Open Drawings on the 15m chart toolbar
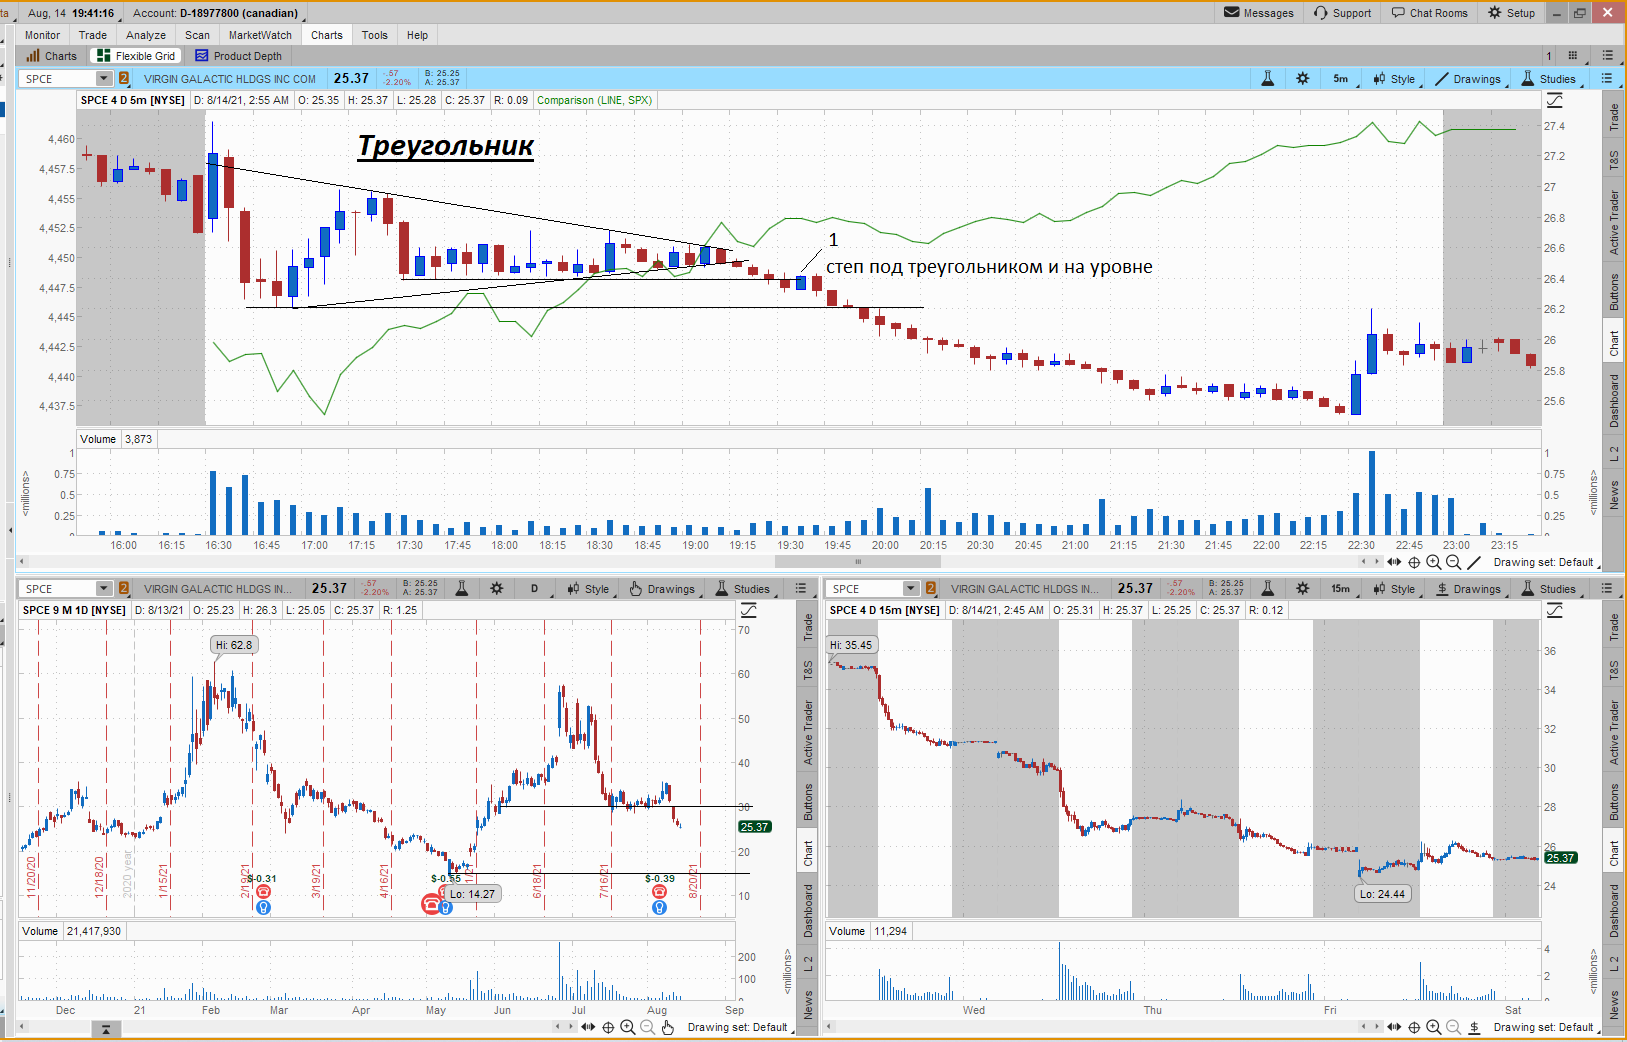The height and width of the screenshot is (1042, 1627). coord(1469,589)
